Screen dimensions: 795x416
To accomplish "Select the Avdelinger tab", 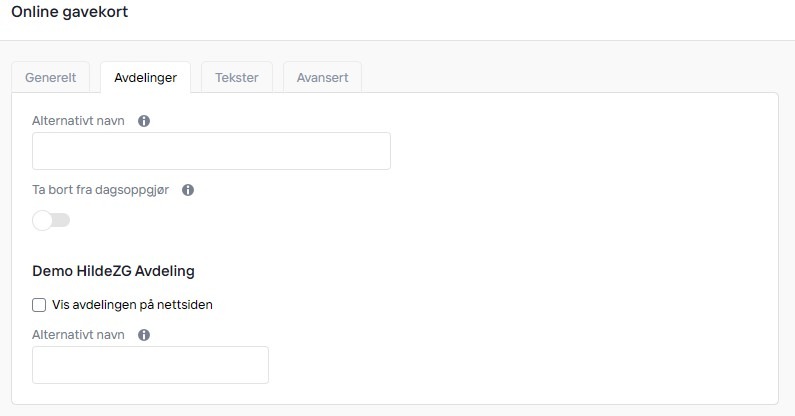I will [x=145, y=78].
